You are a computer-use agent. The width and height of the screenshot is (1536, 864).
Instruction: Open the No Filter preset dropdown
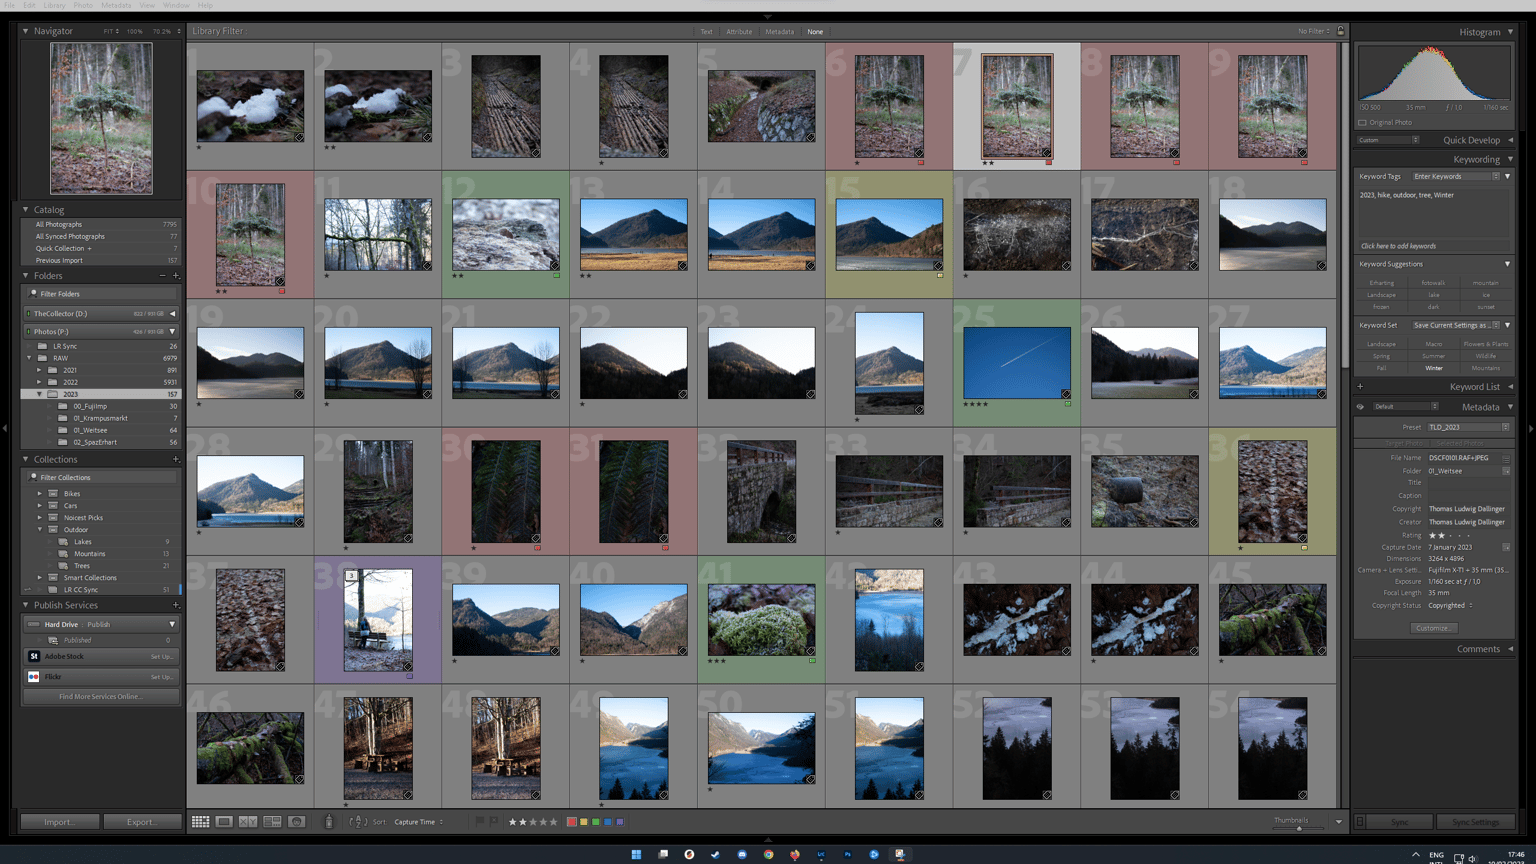pos(1314,31)
